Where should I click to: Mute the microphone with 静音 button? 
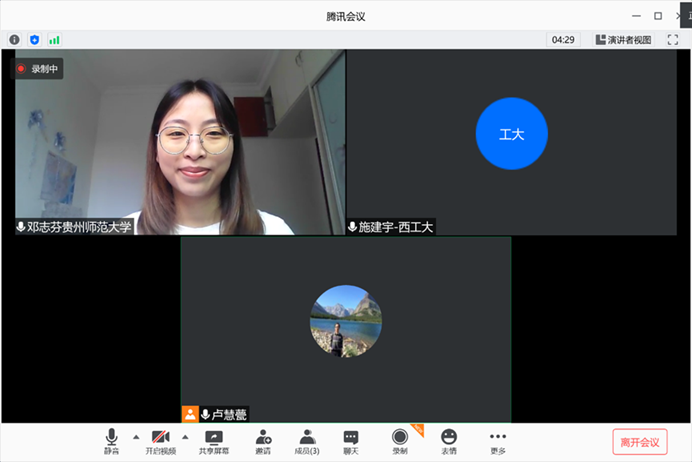point(111,440)
